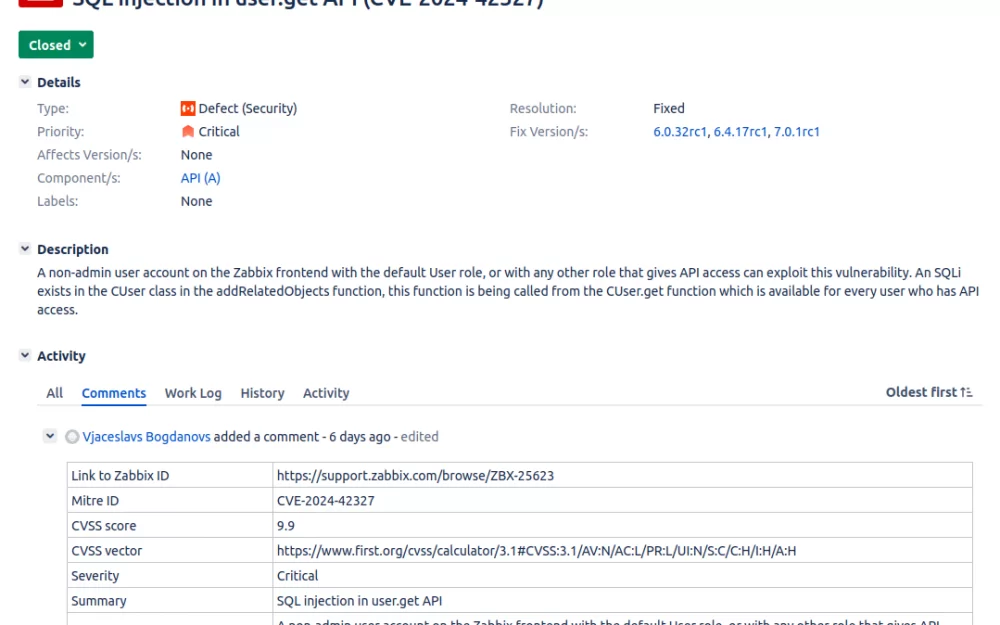Image resolution: width=1000 pixels, height=625 pixels.
Task: Switch to the Work Log tab
Action: click(193, 393)
